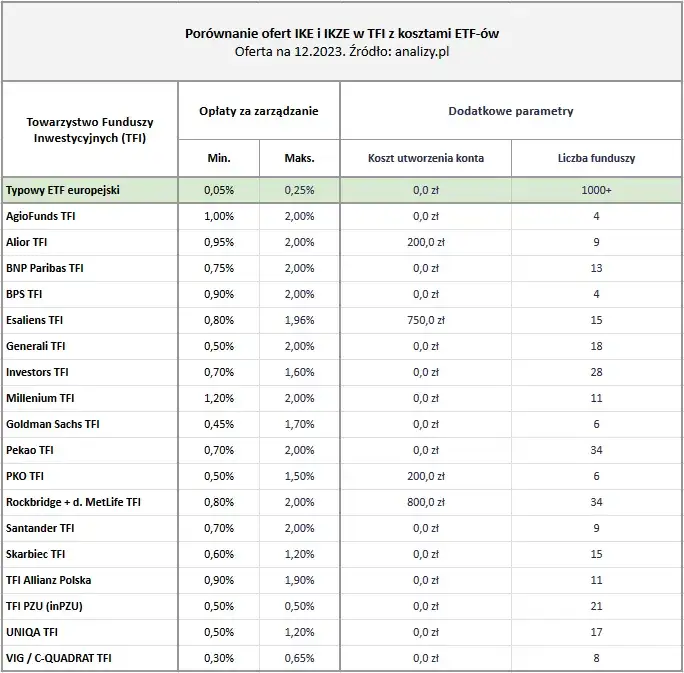Viewport: 684px width, 673px height.
Task: Select 'PKO TFI' maximum fee 1,50%
Action: [300, 476]
